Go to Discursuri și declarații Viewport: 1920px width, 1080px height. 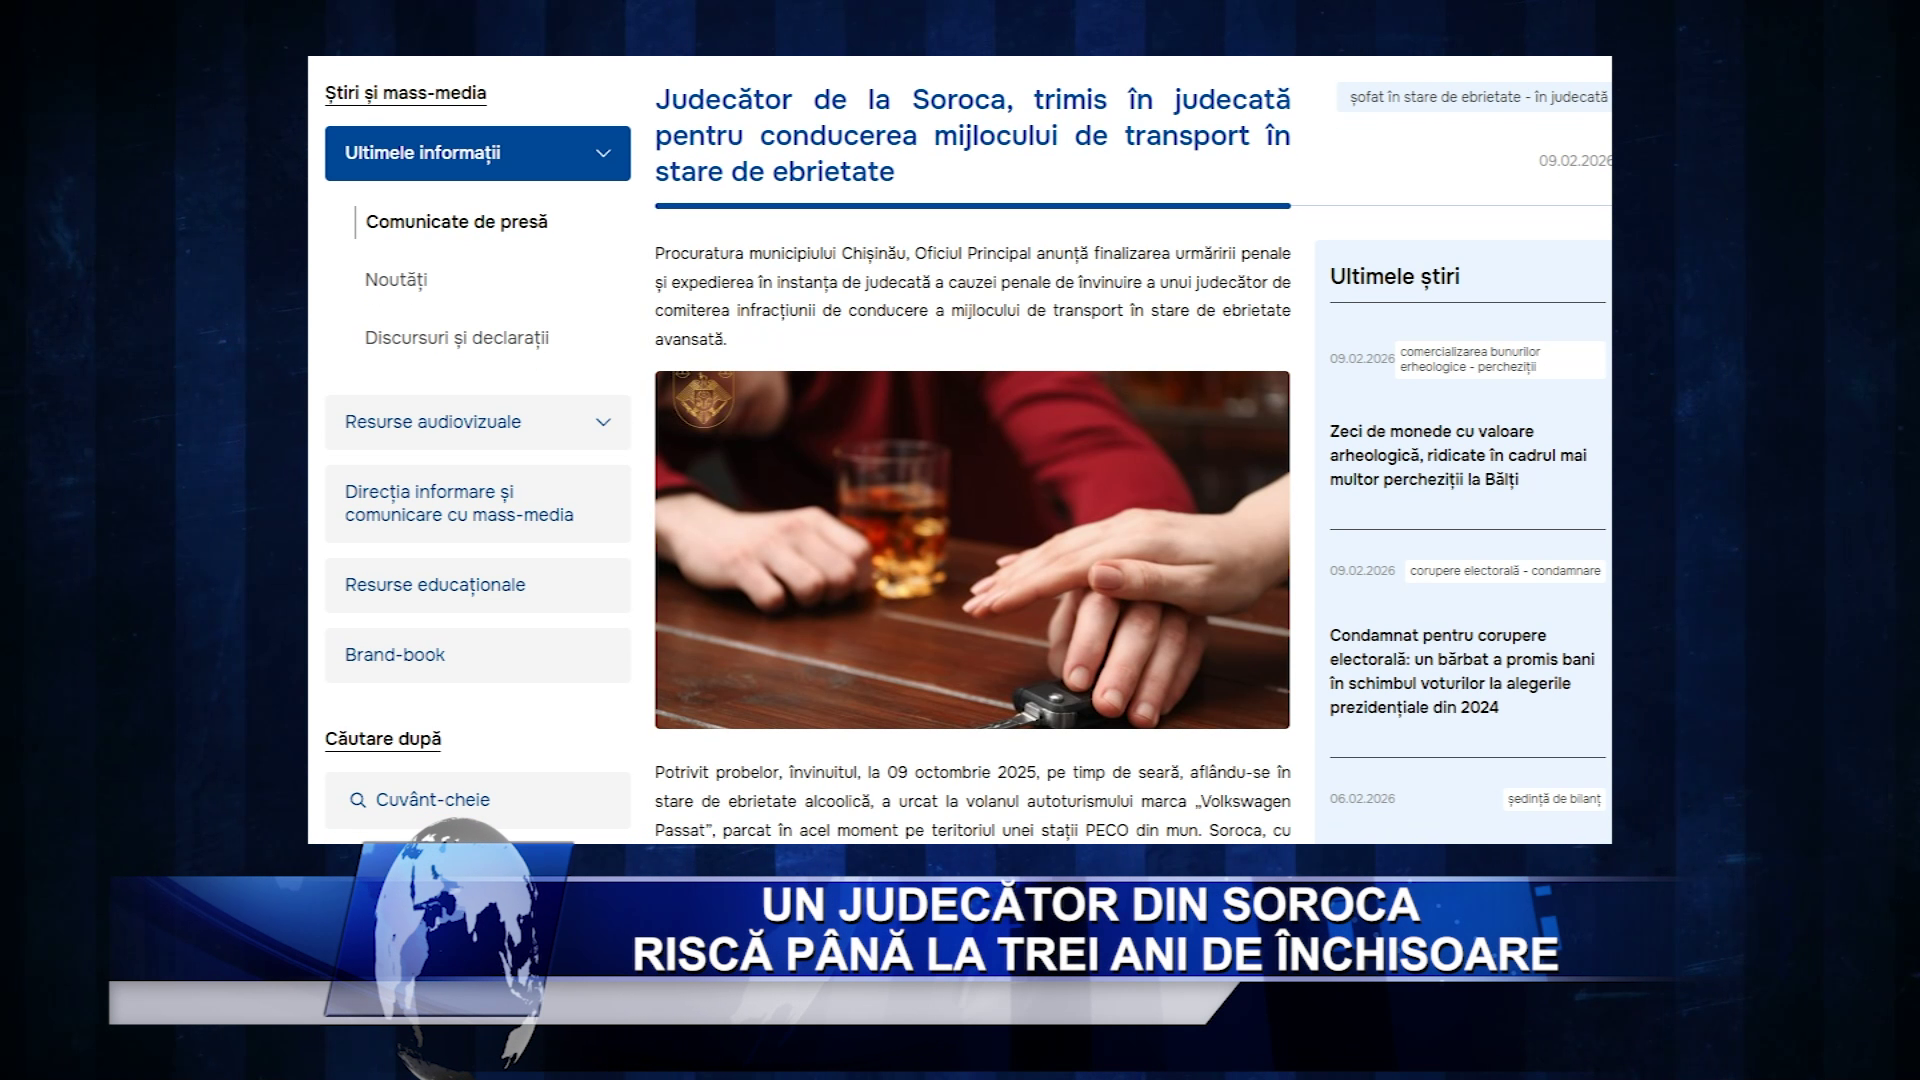456,338
